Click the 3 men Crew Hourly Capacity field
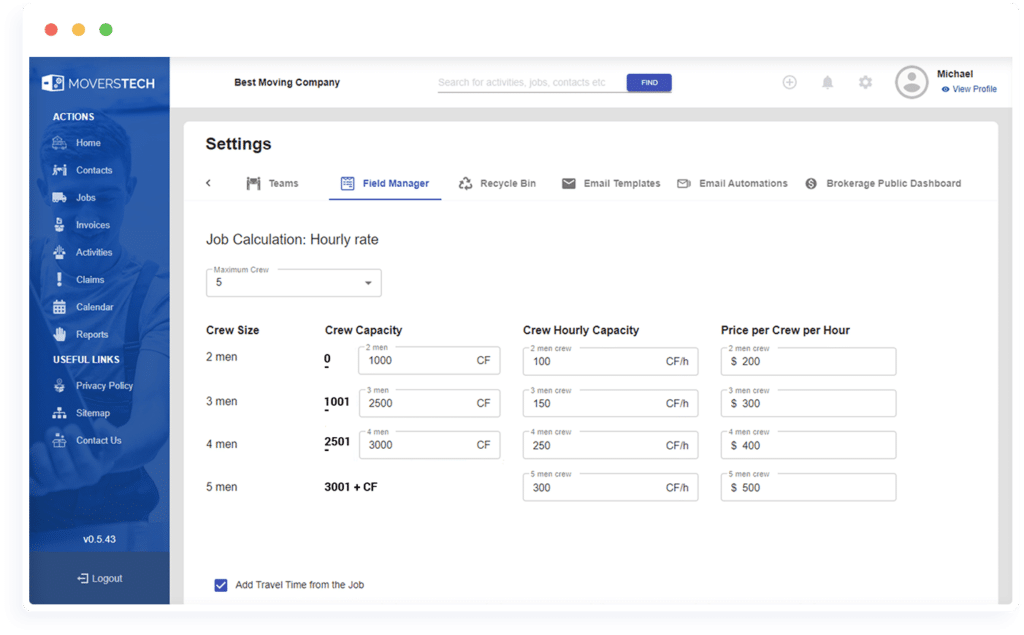Image resolution: width=1024 pixels, height=635 pixels. [x=610, y=403]
